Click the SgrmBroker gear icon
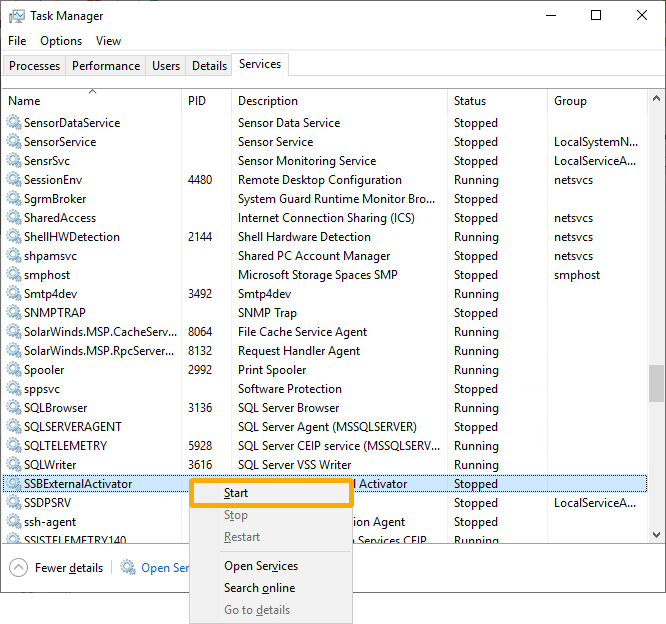 14,198
